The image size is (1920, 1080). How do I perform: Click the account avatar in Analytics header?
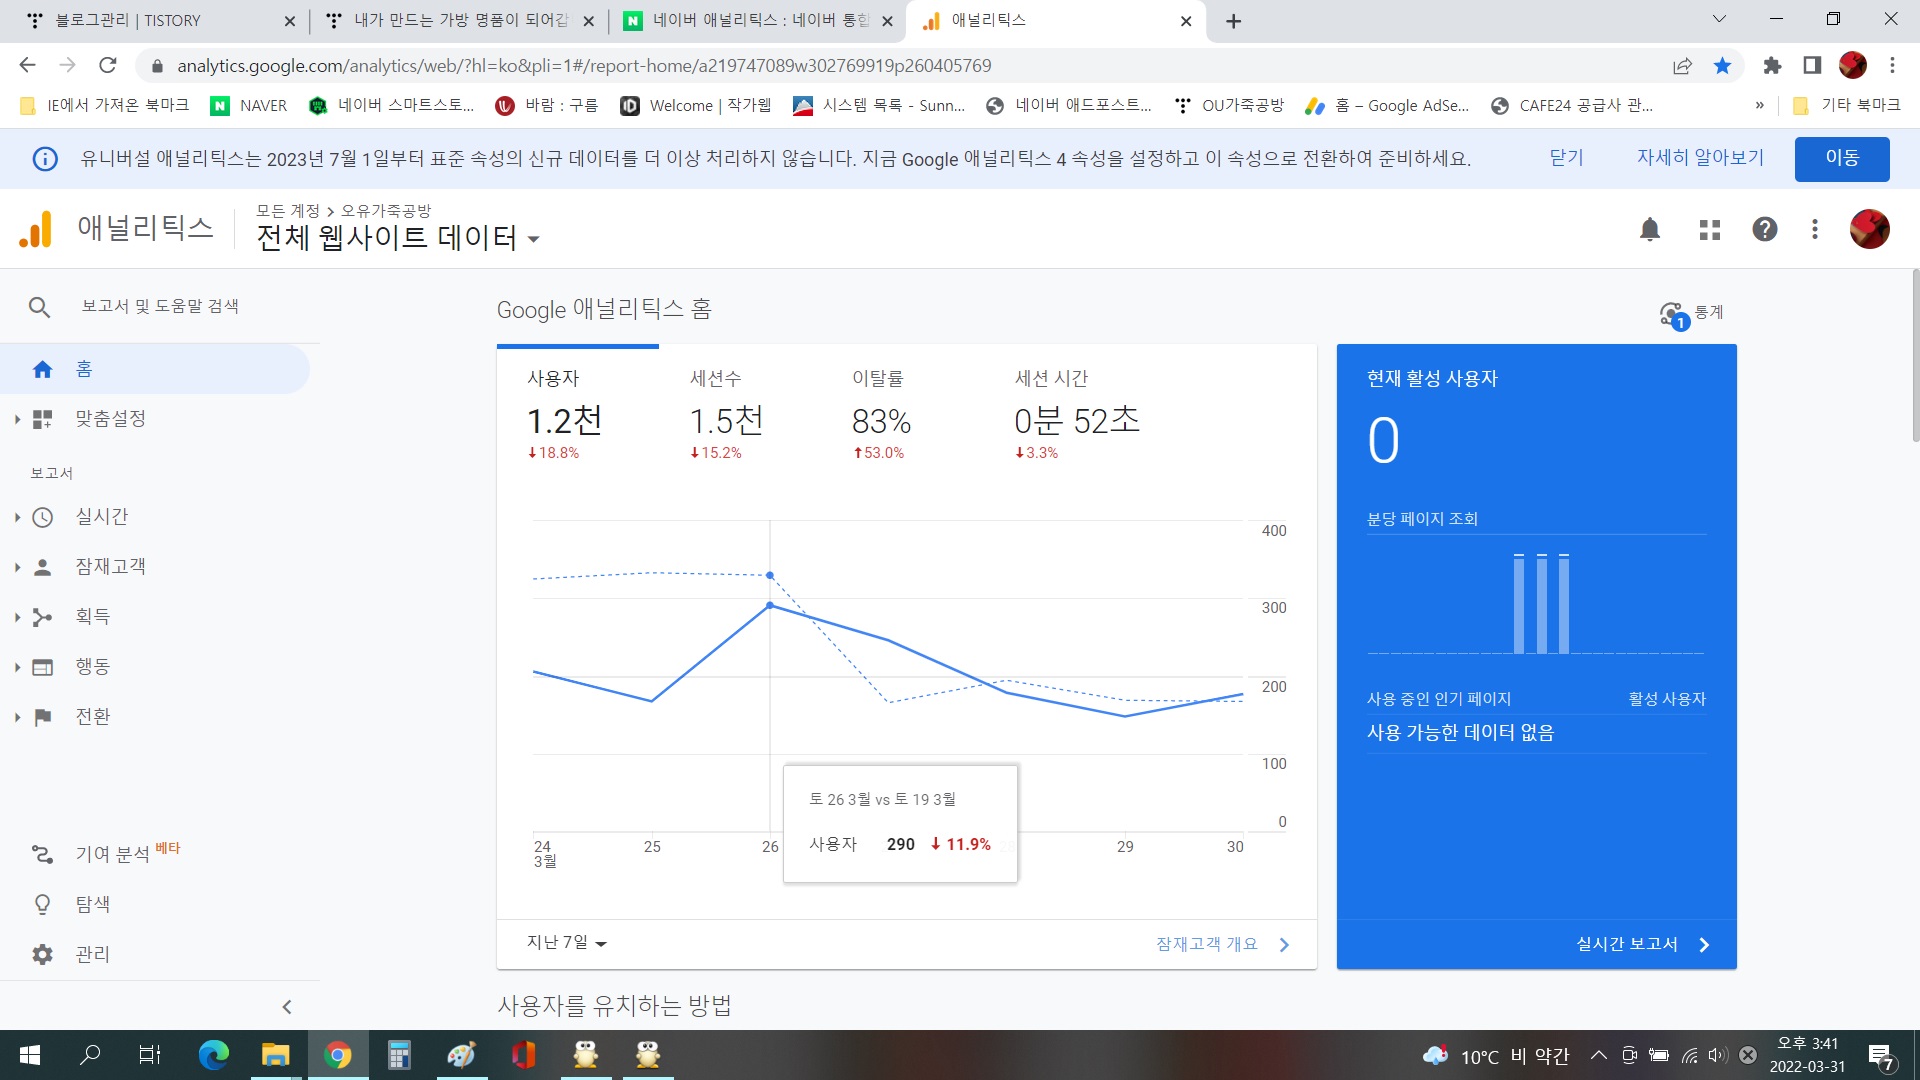tap(1870, 229)
